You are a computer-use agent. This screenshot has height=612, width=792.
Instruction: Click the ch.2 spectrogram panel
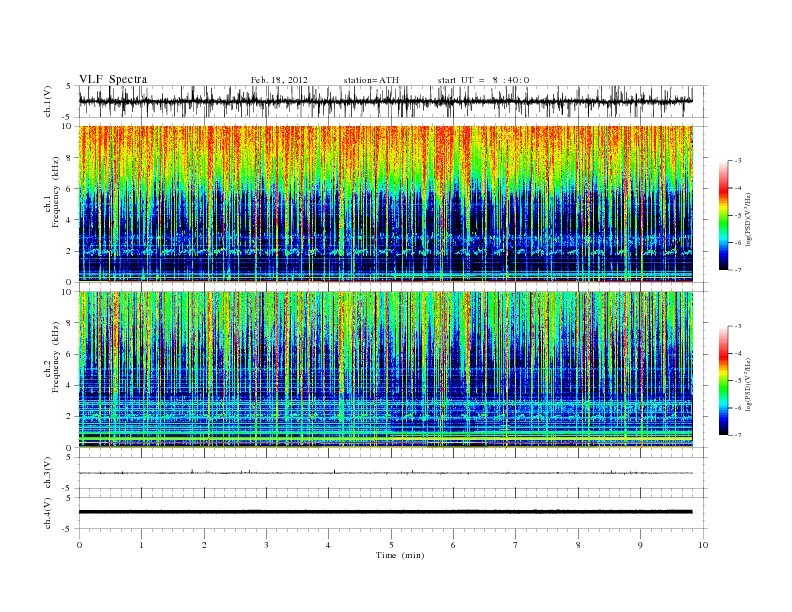tap(385, 370)
